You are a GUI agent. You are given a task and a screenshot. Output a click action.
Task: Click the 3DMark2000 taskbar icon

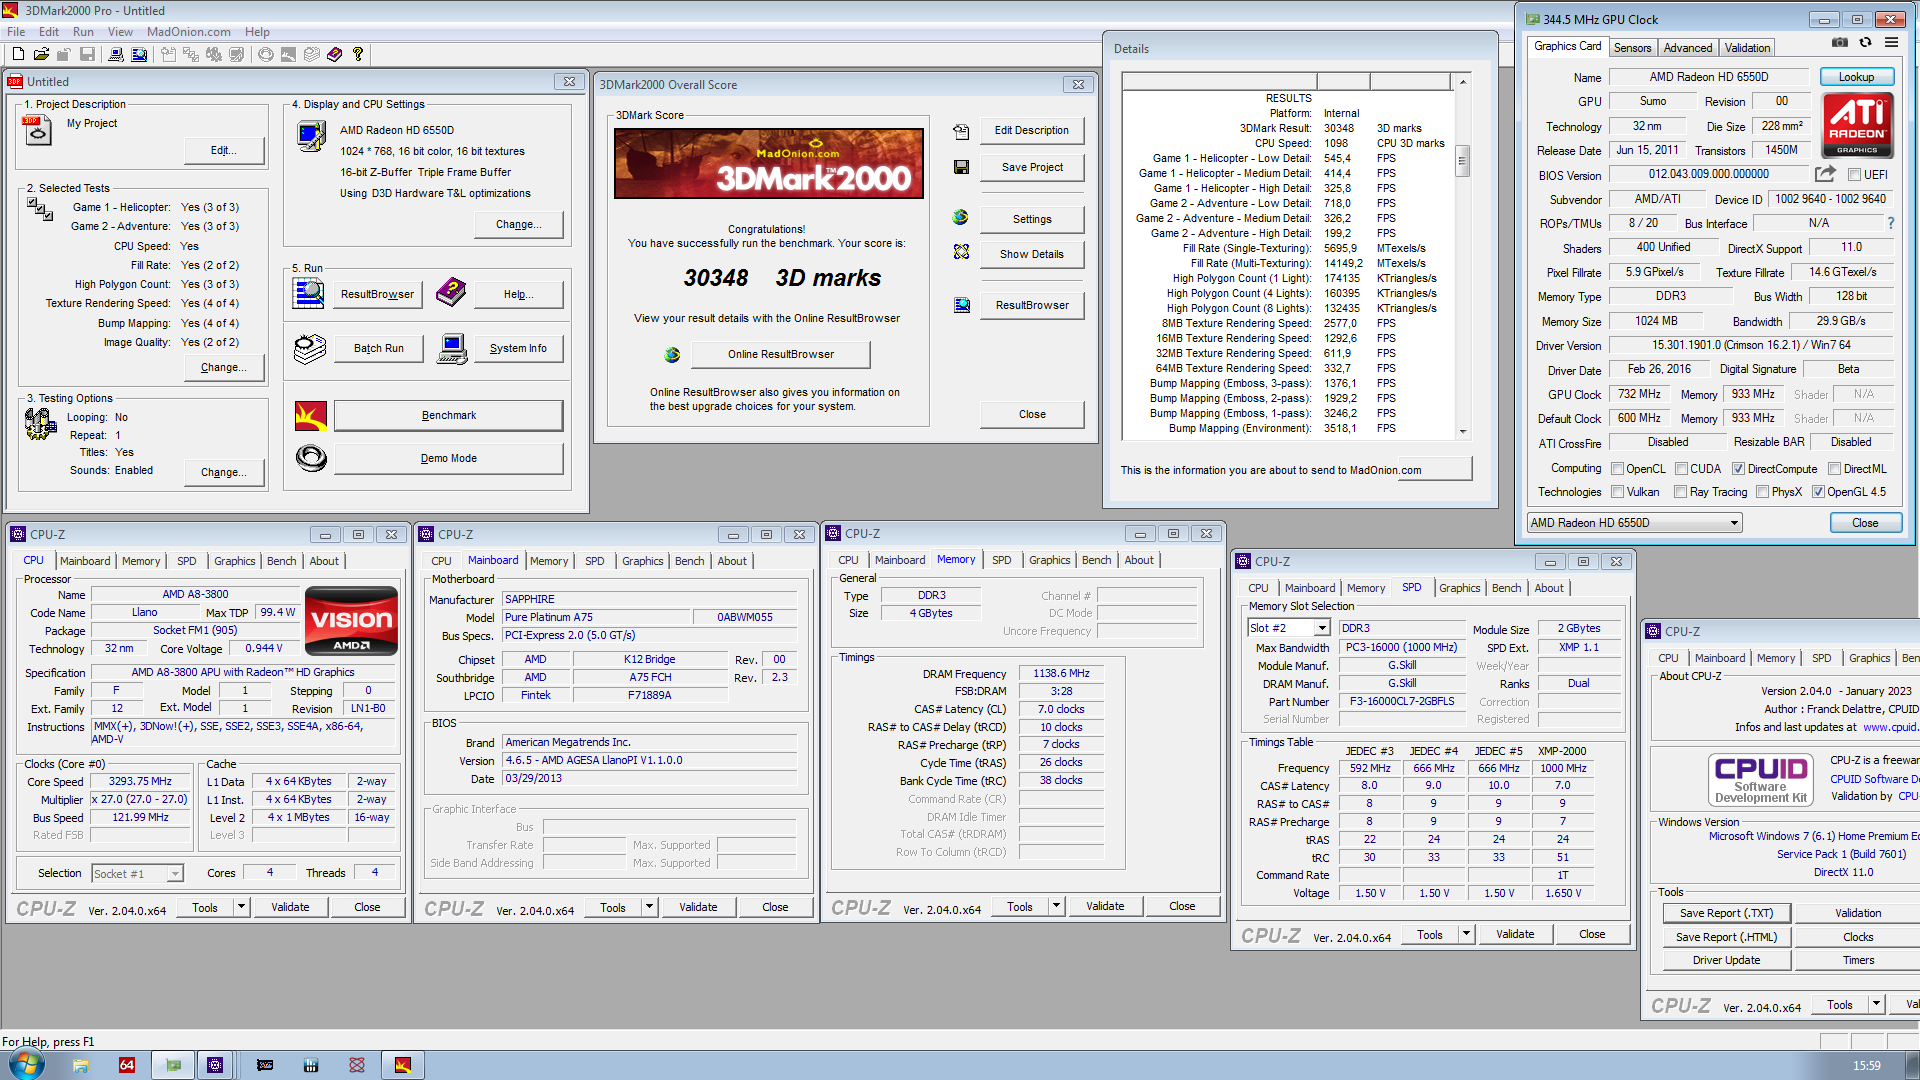click(403, 1065)
